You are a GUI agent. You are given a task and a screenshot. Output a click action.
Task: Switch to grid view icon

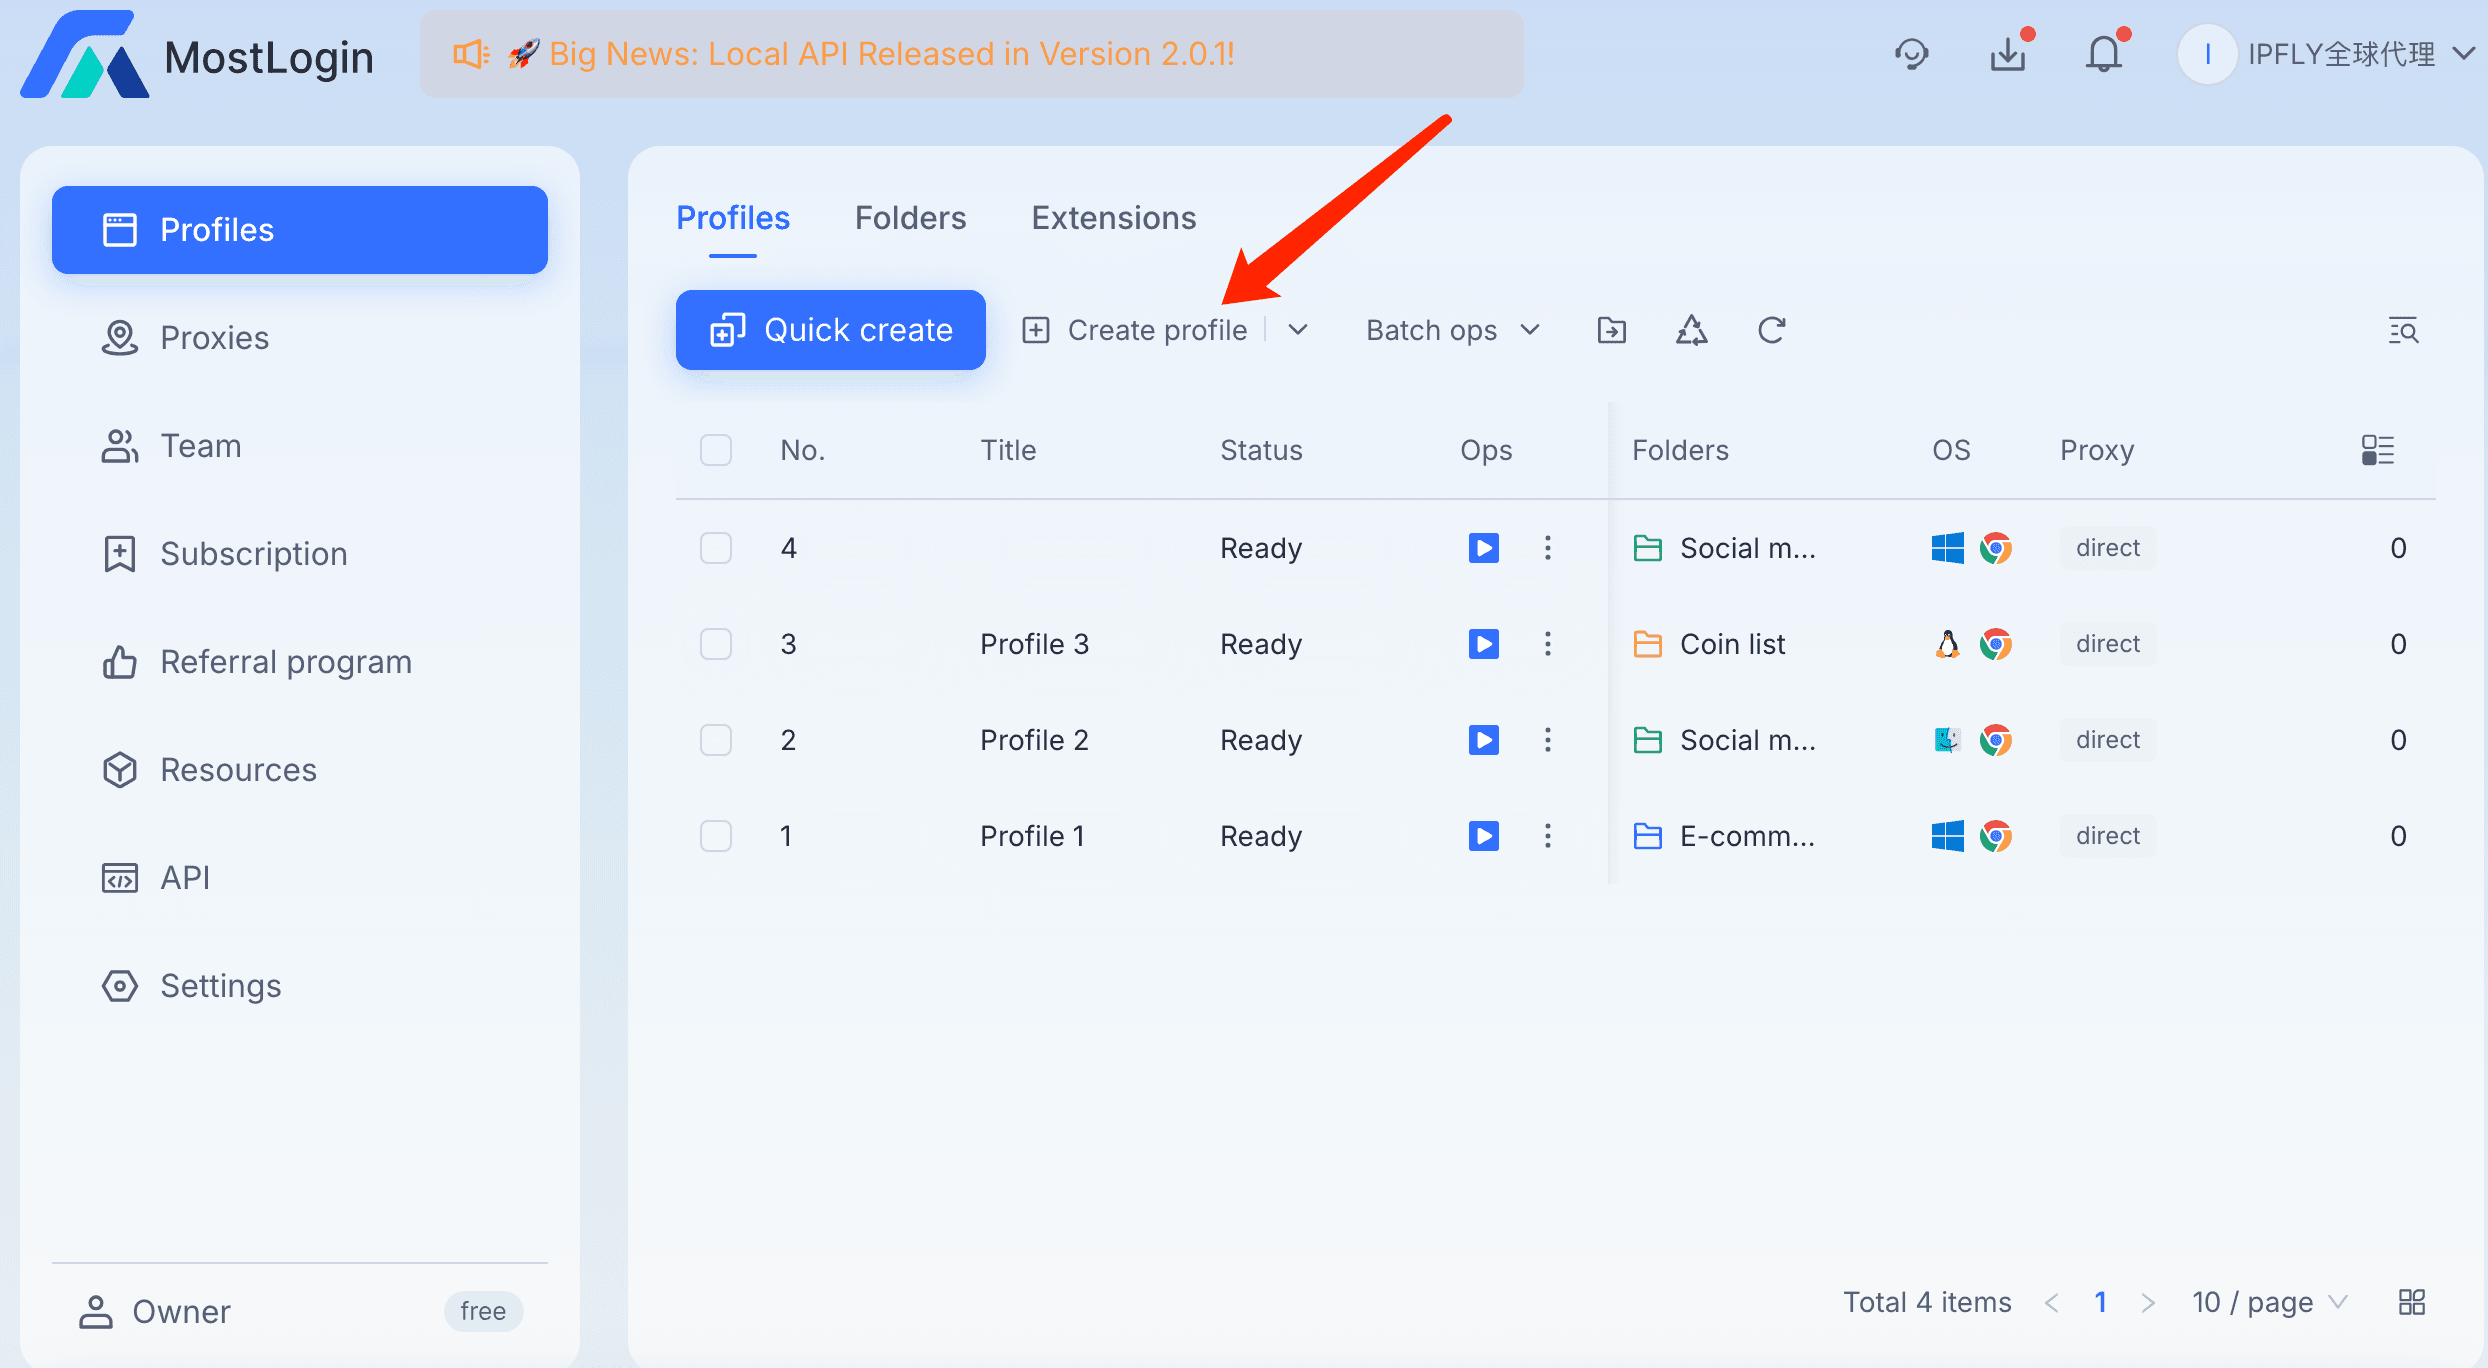(2411, 1302)
